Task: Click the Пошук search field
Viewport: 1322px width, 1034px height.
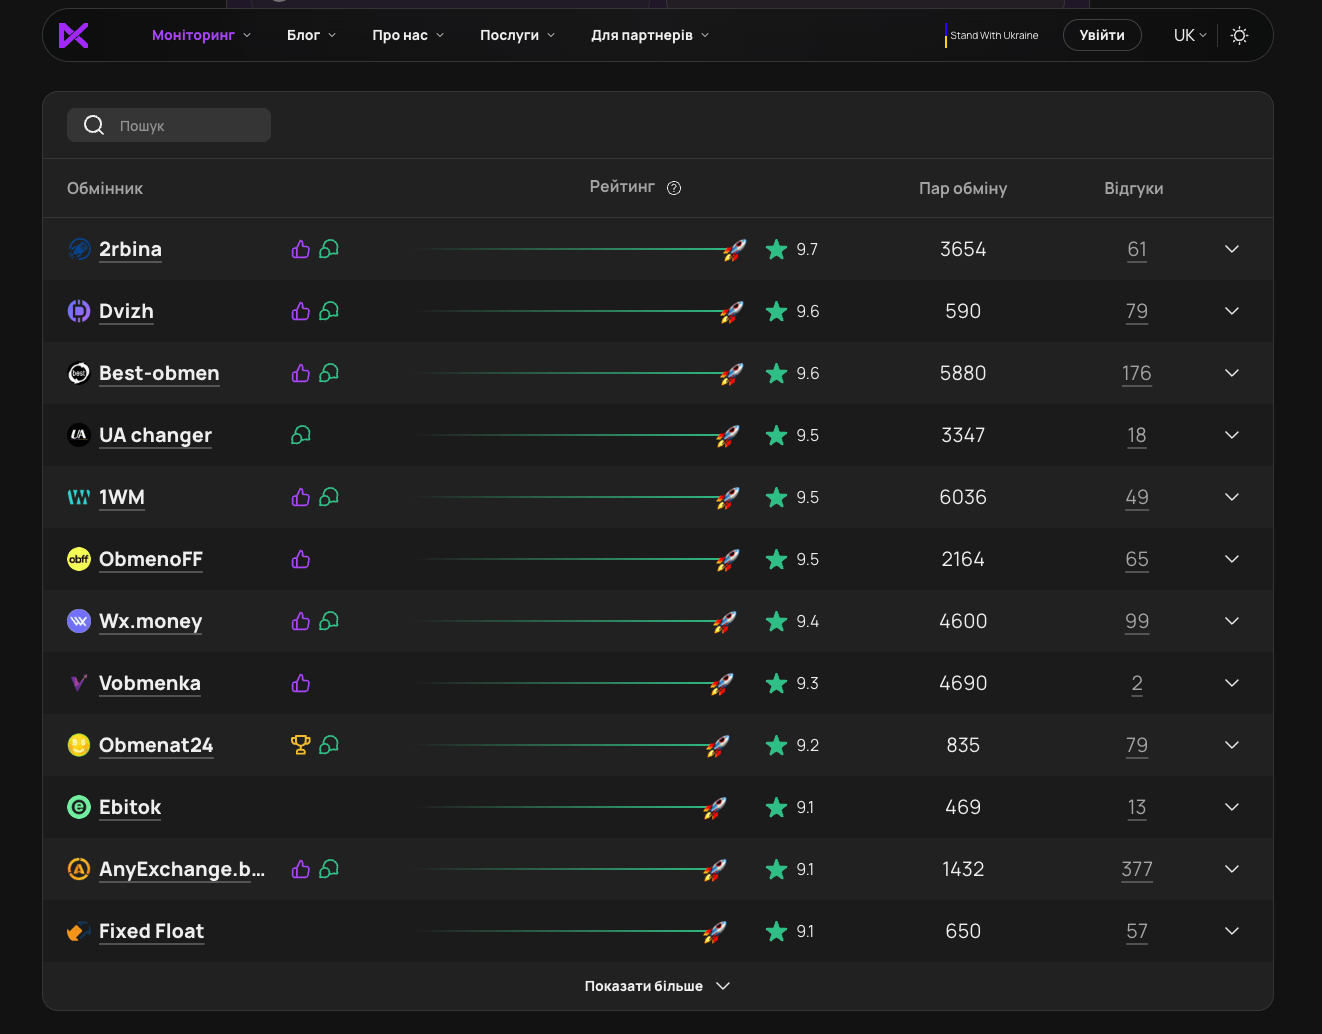Action: click(180, 125)
